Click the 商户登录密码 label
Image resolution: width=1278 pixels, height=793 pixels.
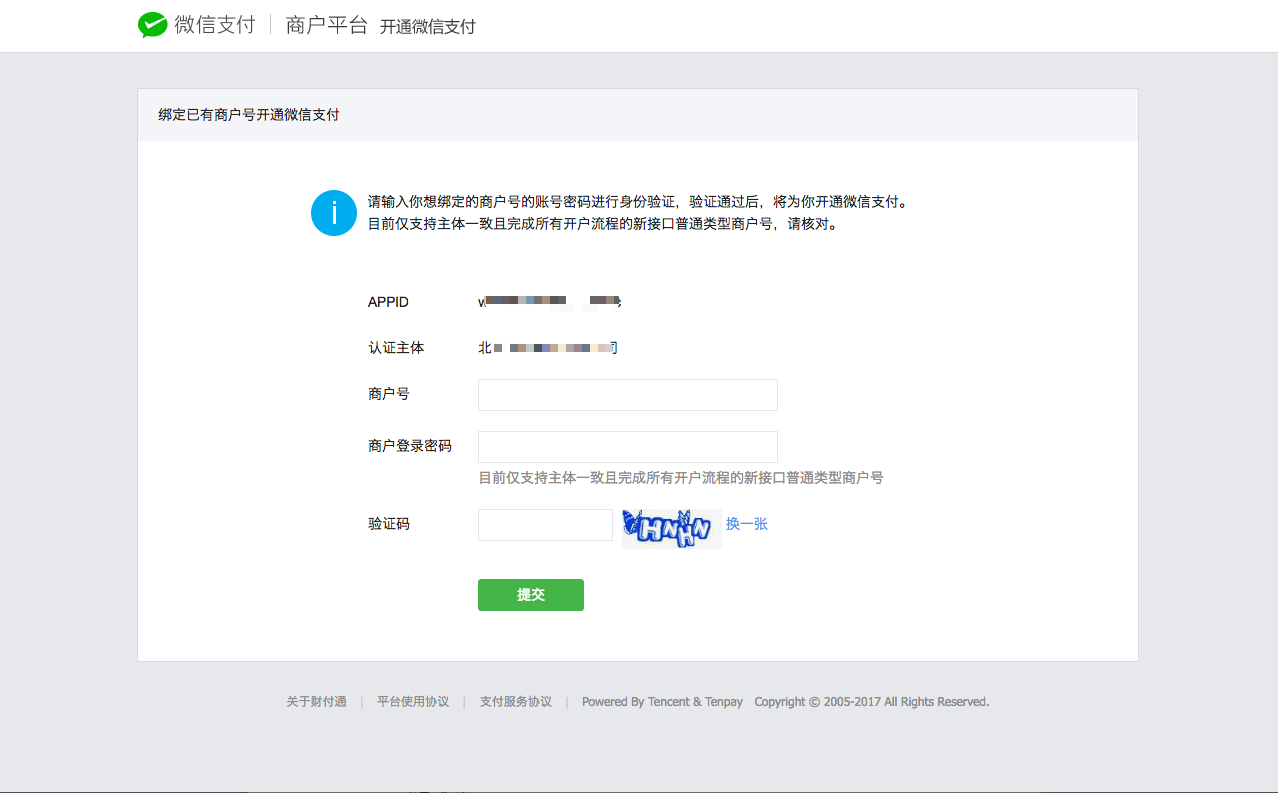[x=410, y=446]
